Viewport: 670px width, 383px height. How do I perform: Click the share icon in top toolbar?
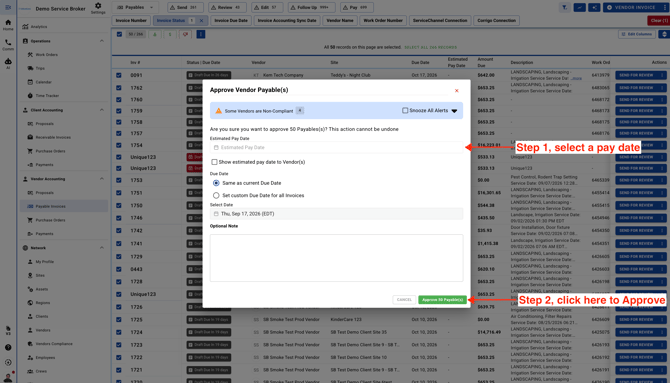(x=594, y=7)
